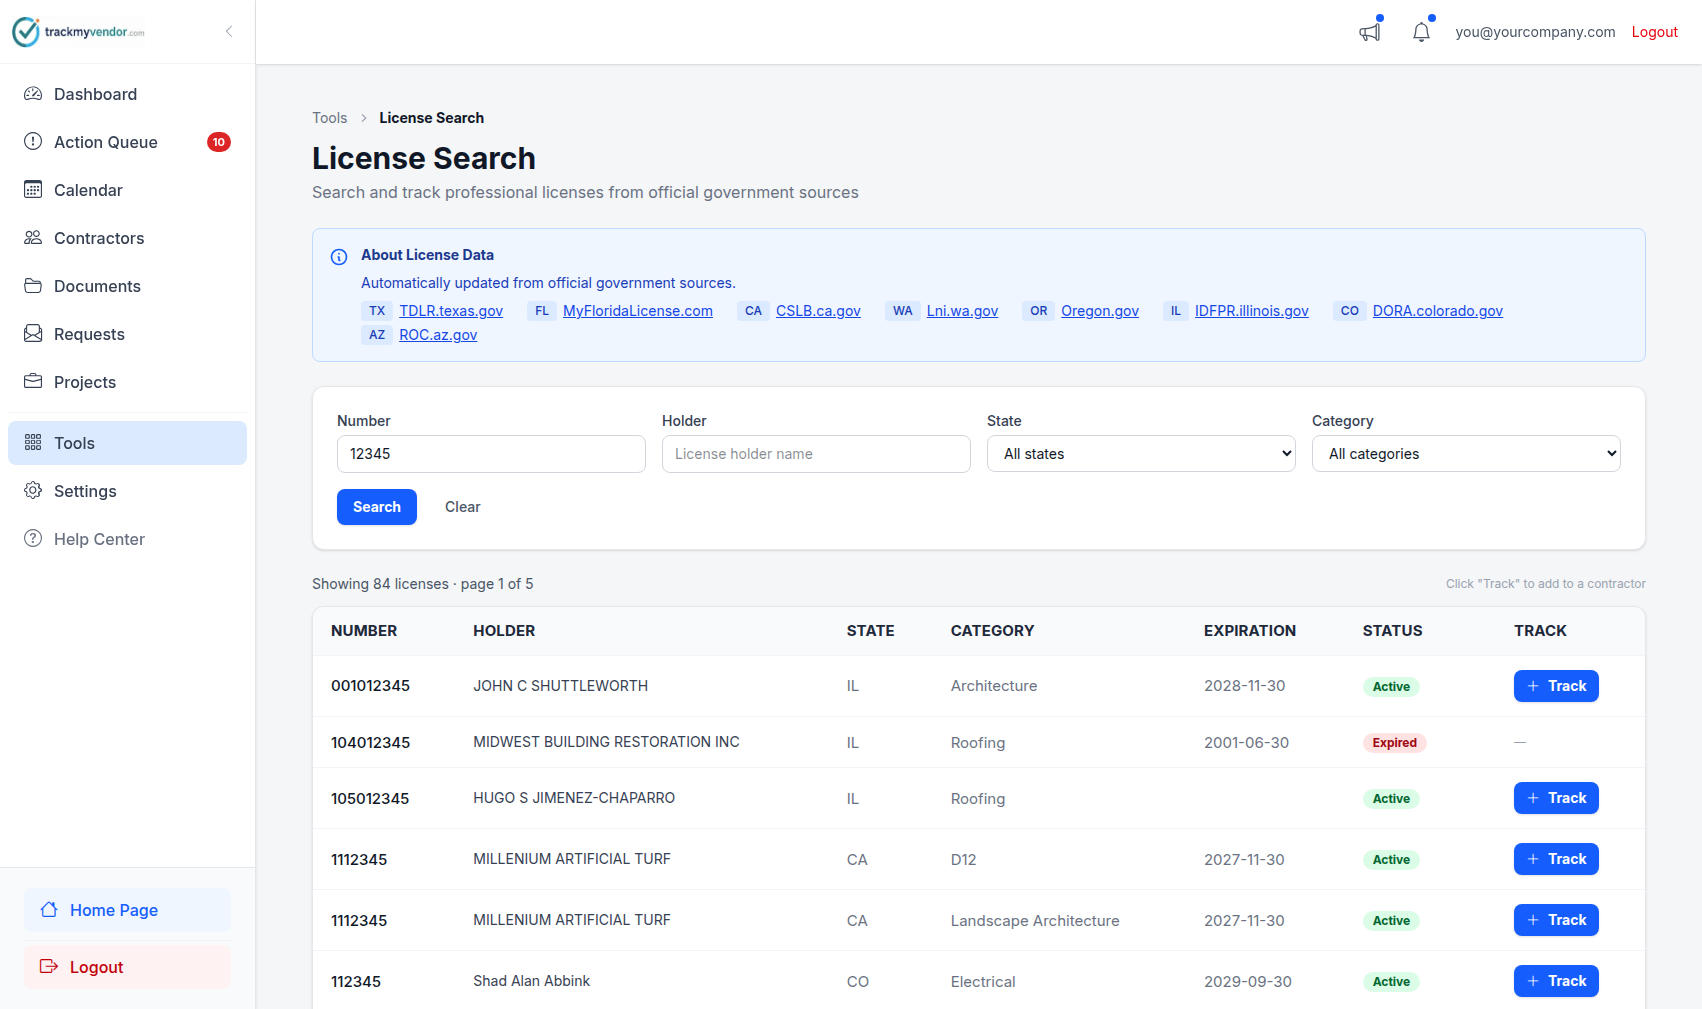This screenshot has height=1009, width=1702.
Task: Click the Home Page house icon
Action: click(49, 910)
